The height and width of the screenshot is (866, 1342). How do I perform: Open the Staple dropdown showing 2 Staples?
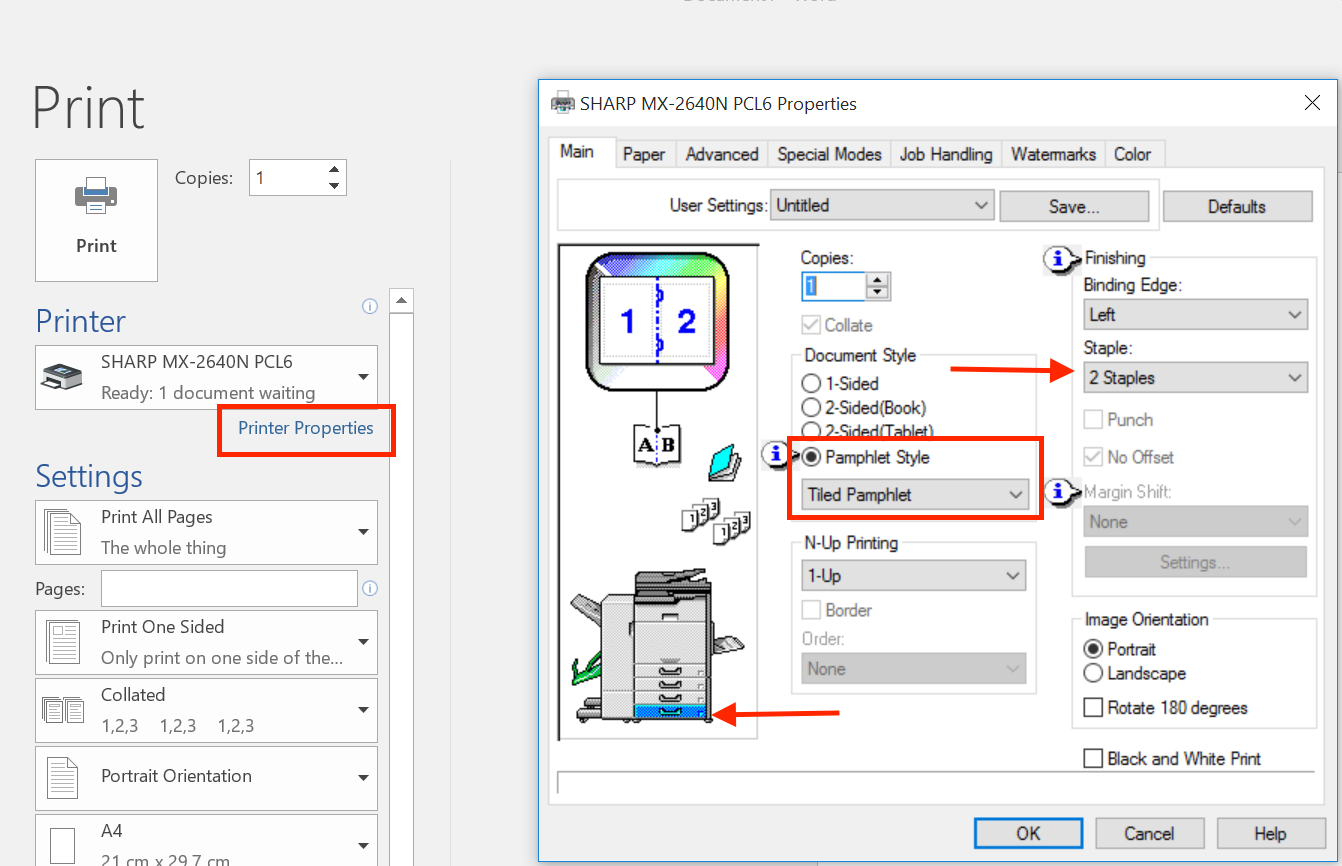1194,378
